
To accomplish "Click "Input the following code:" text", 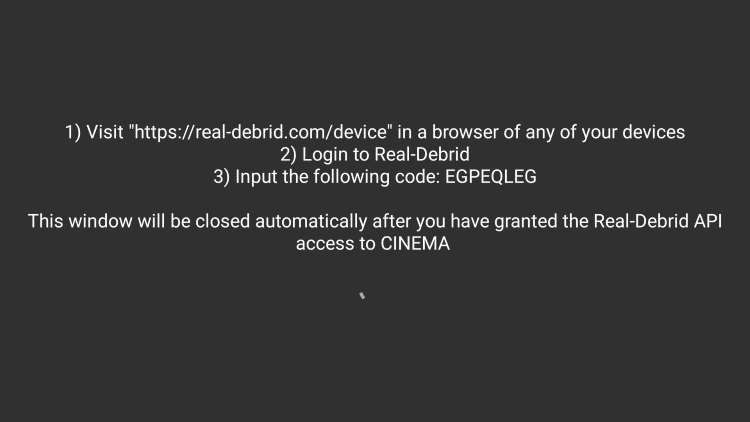I will tap(337, 177).
